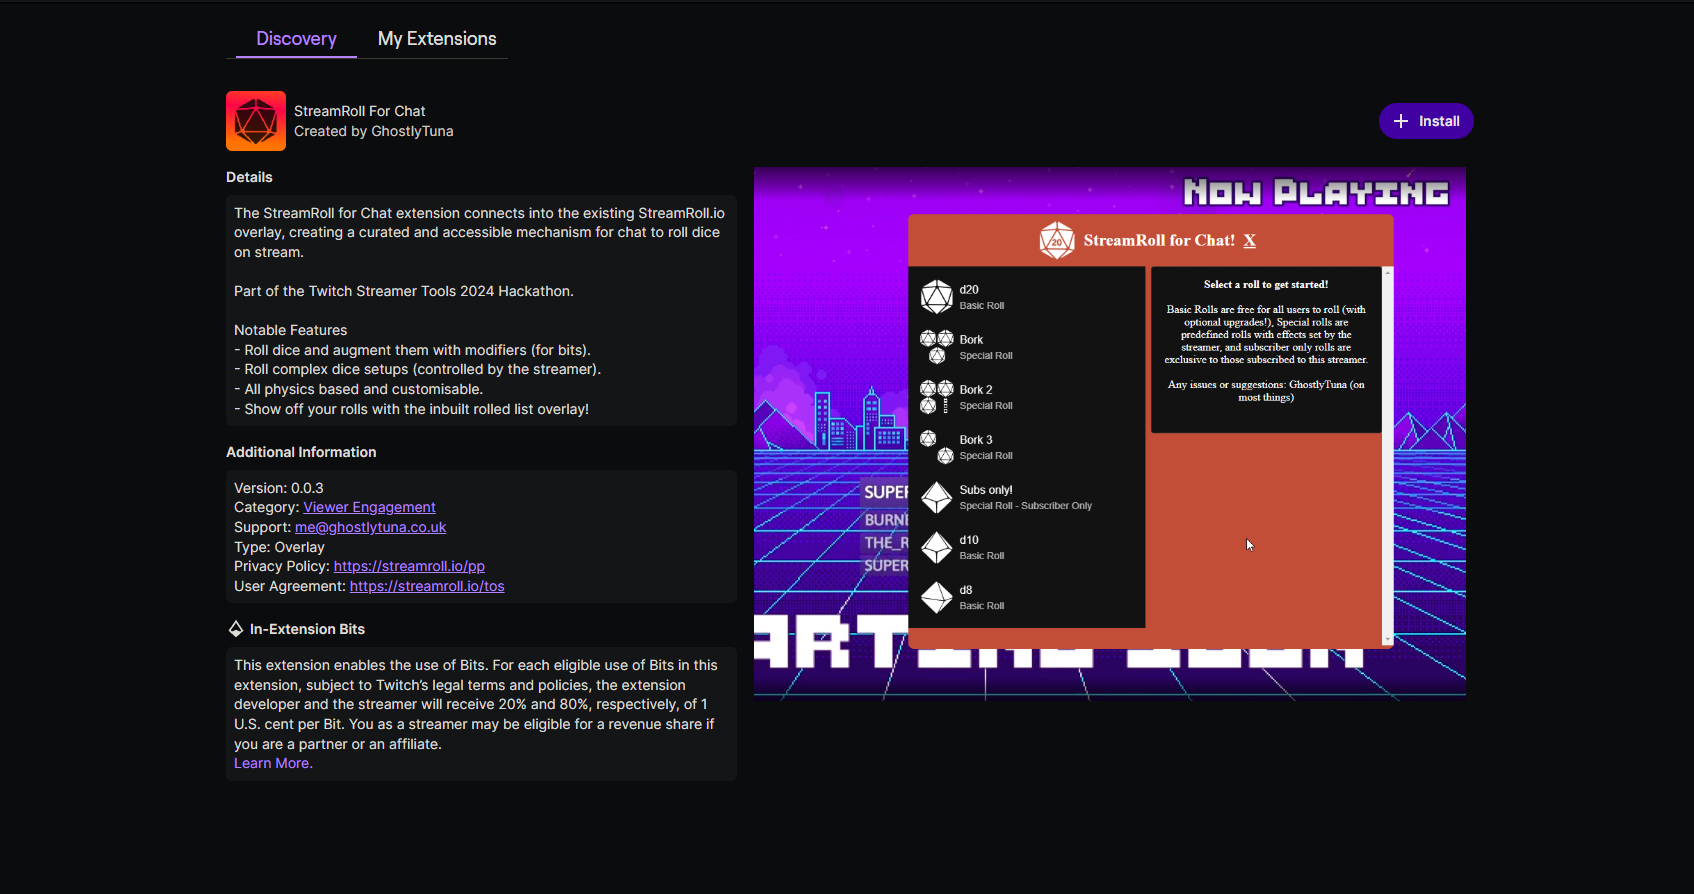This screenshot has width=1694, height=894.
Task: Click the 'NOW PLAYING' banner text in preview
Action: (1317, 191)
